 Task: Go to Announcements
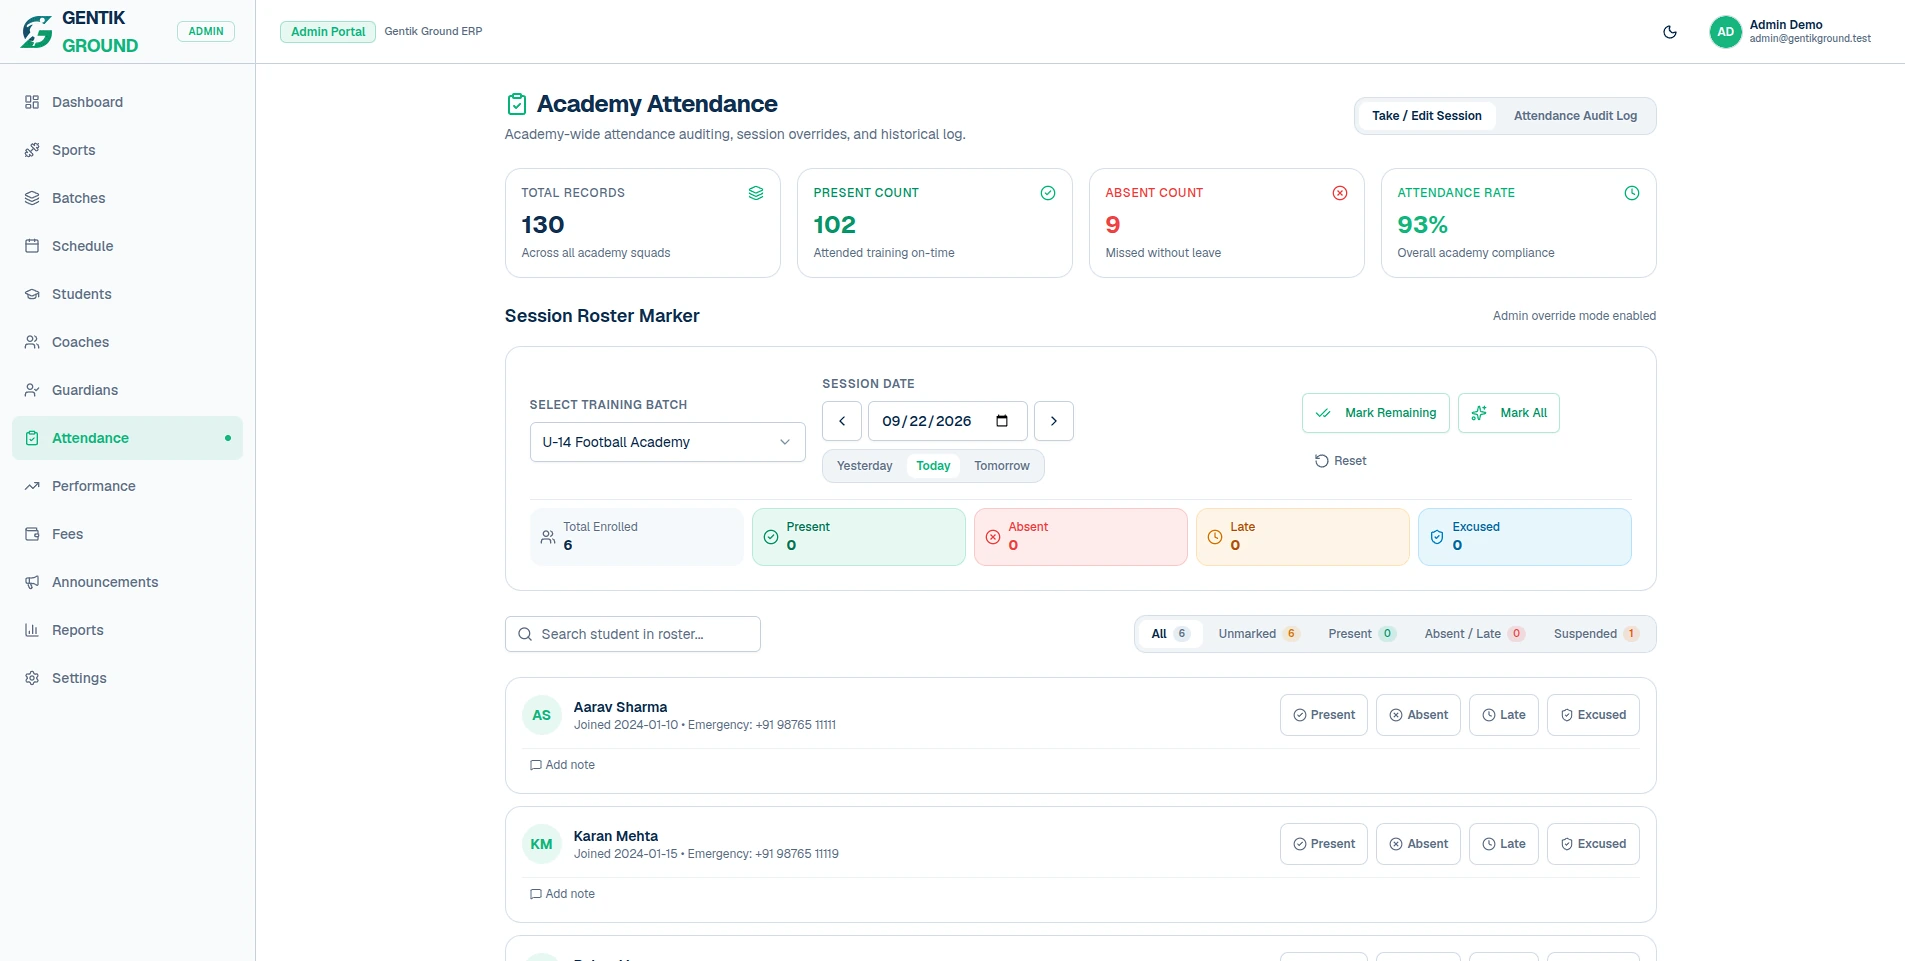click(x=127, y=582)
